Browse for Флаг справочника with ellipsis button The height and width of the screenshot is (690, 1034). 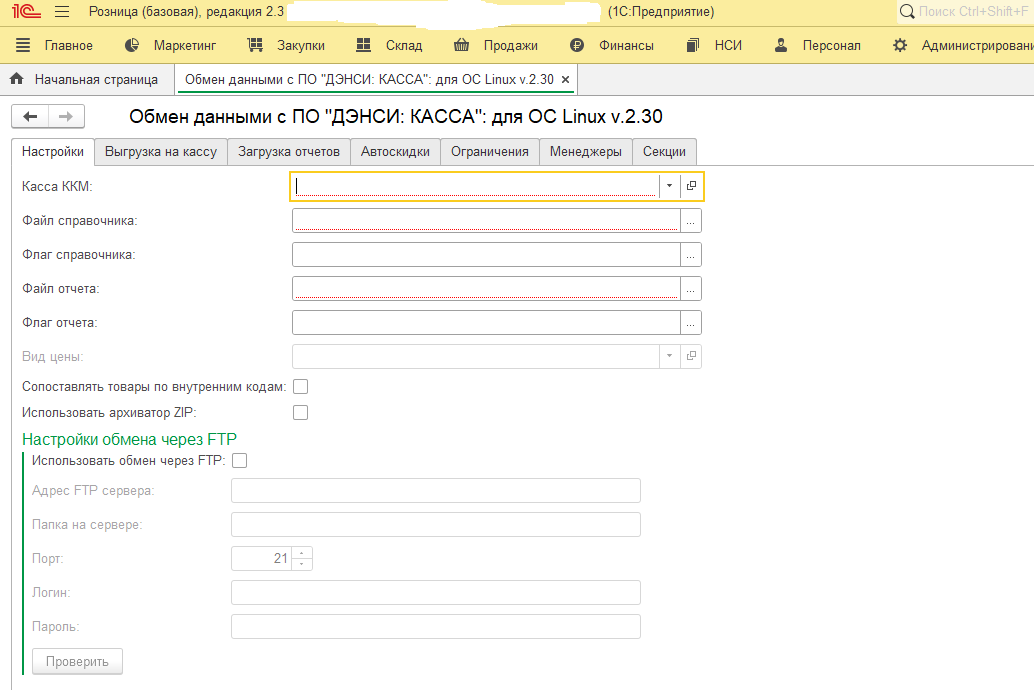690,255
